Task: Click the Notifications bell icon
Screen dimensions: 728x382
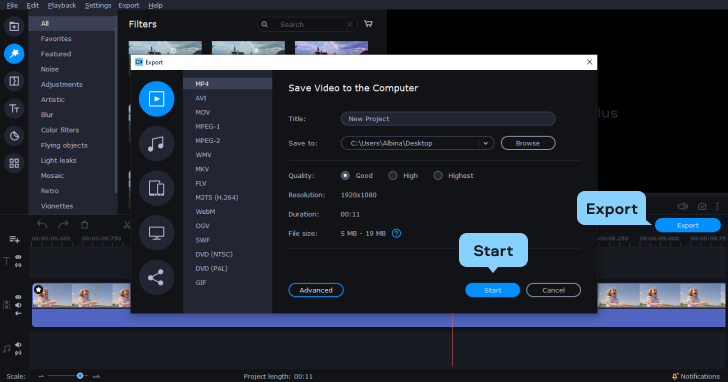Action: click(675, 376)
